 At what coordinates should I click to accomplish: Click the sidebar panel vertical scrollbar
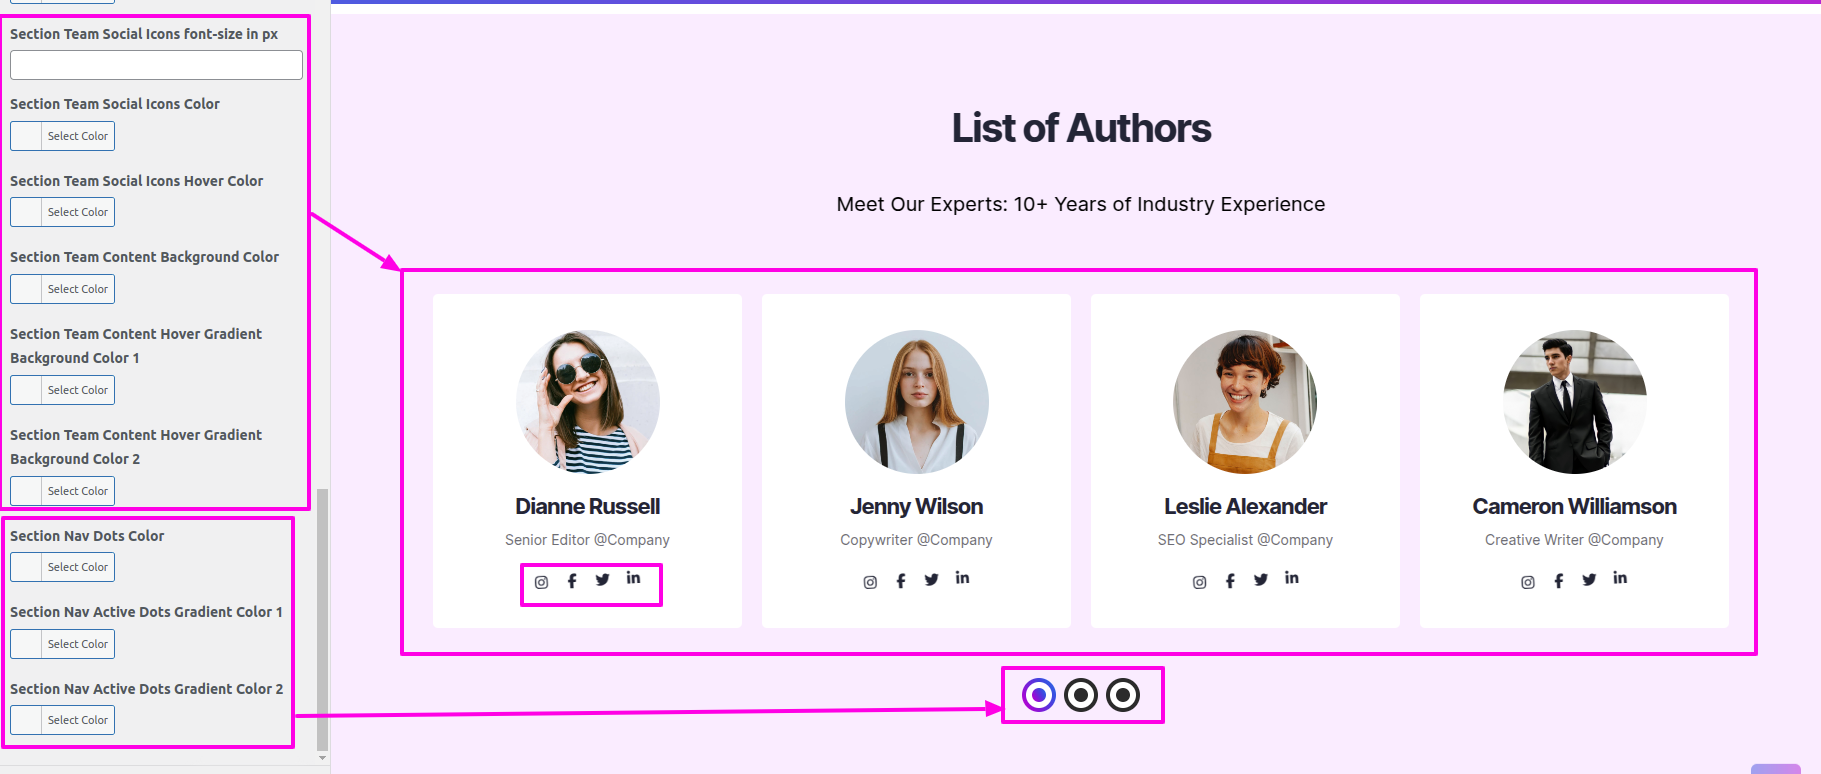[x=322, y=618]
